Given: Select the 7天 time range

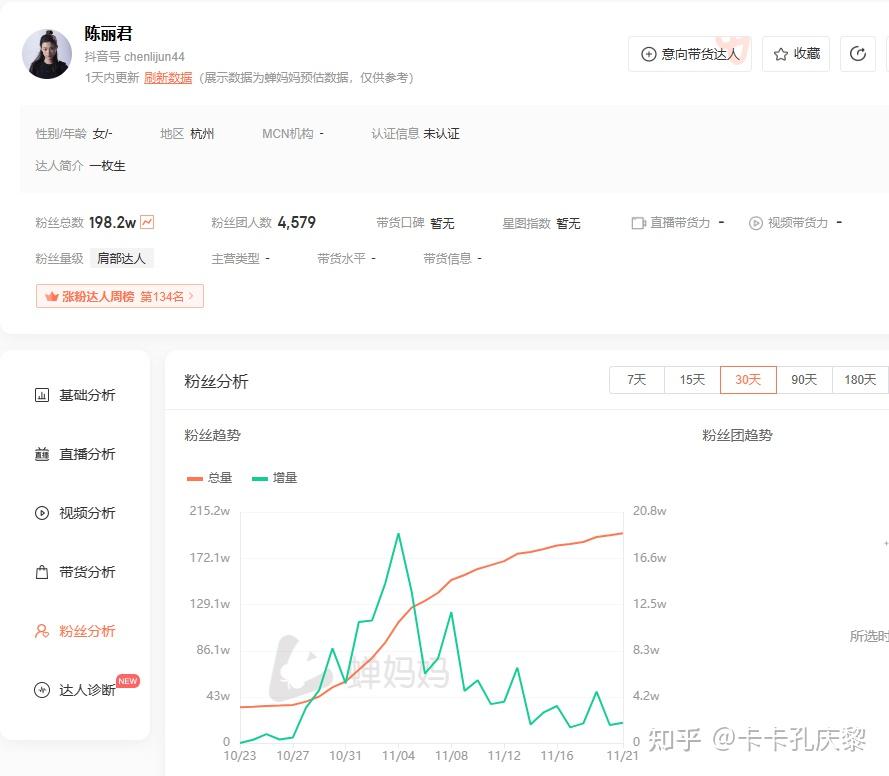Looking at the screenshot, I should point(636,380).
